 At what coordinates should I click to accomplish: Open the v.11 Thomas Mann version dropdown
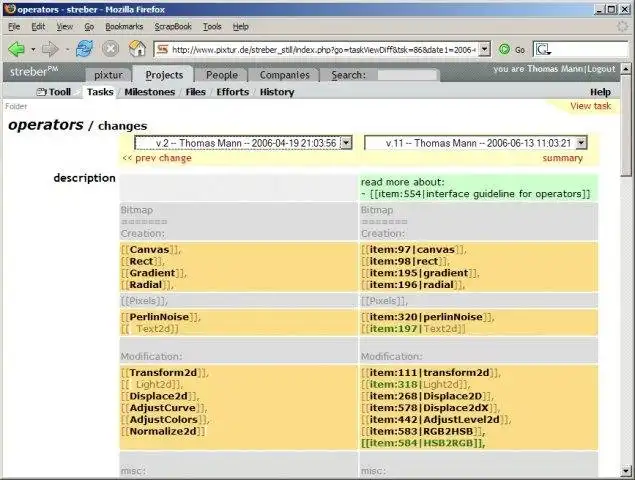click(581, 143)
